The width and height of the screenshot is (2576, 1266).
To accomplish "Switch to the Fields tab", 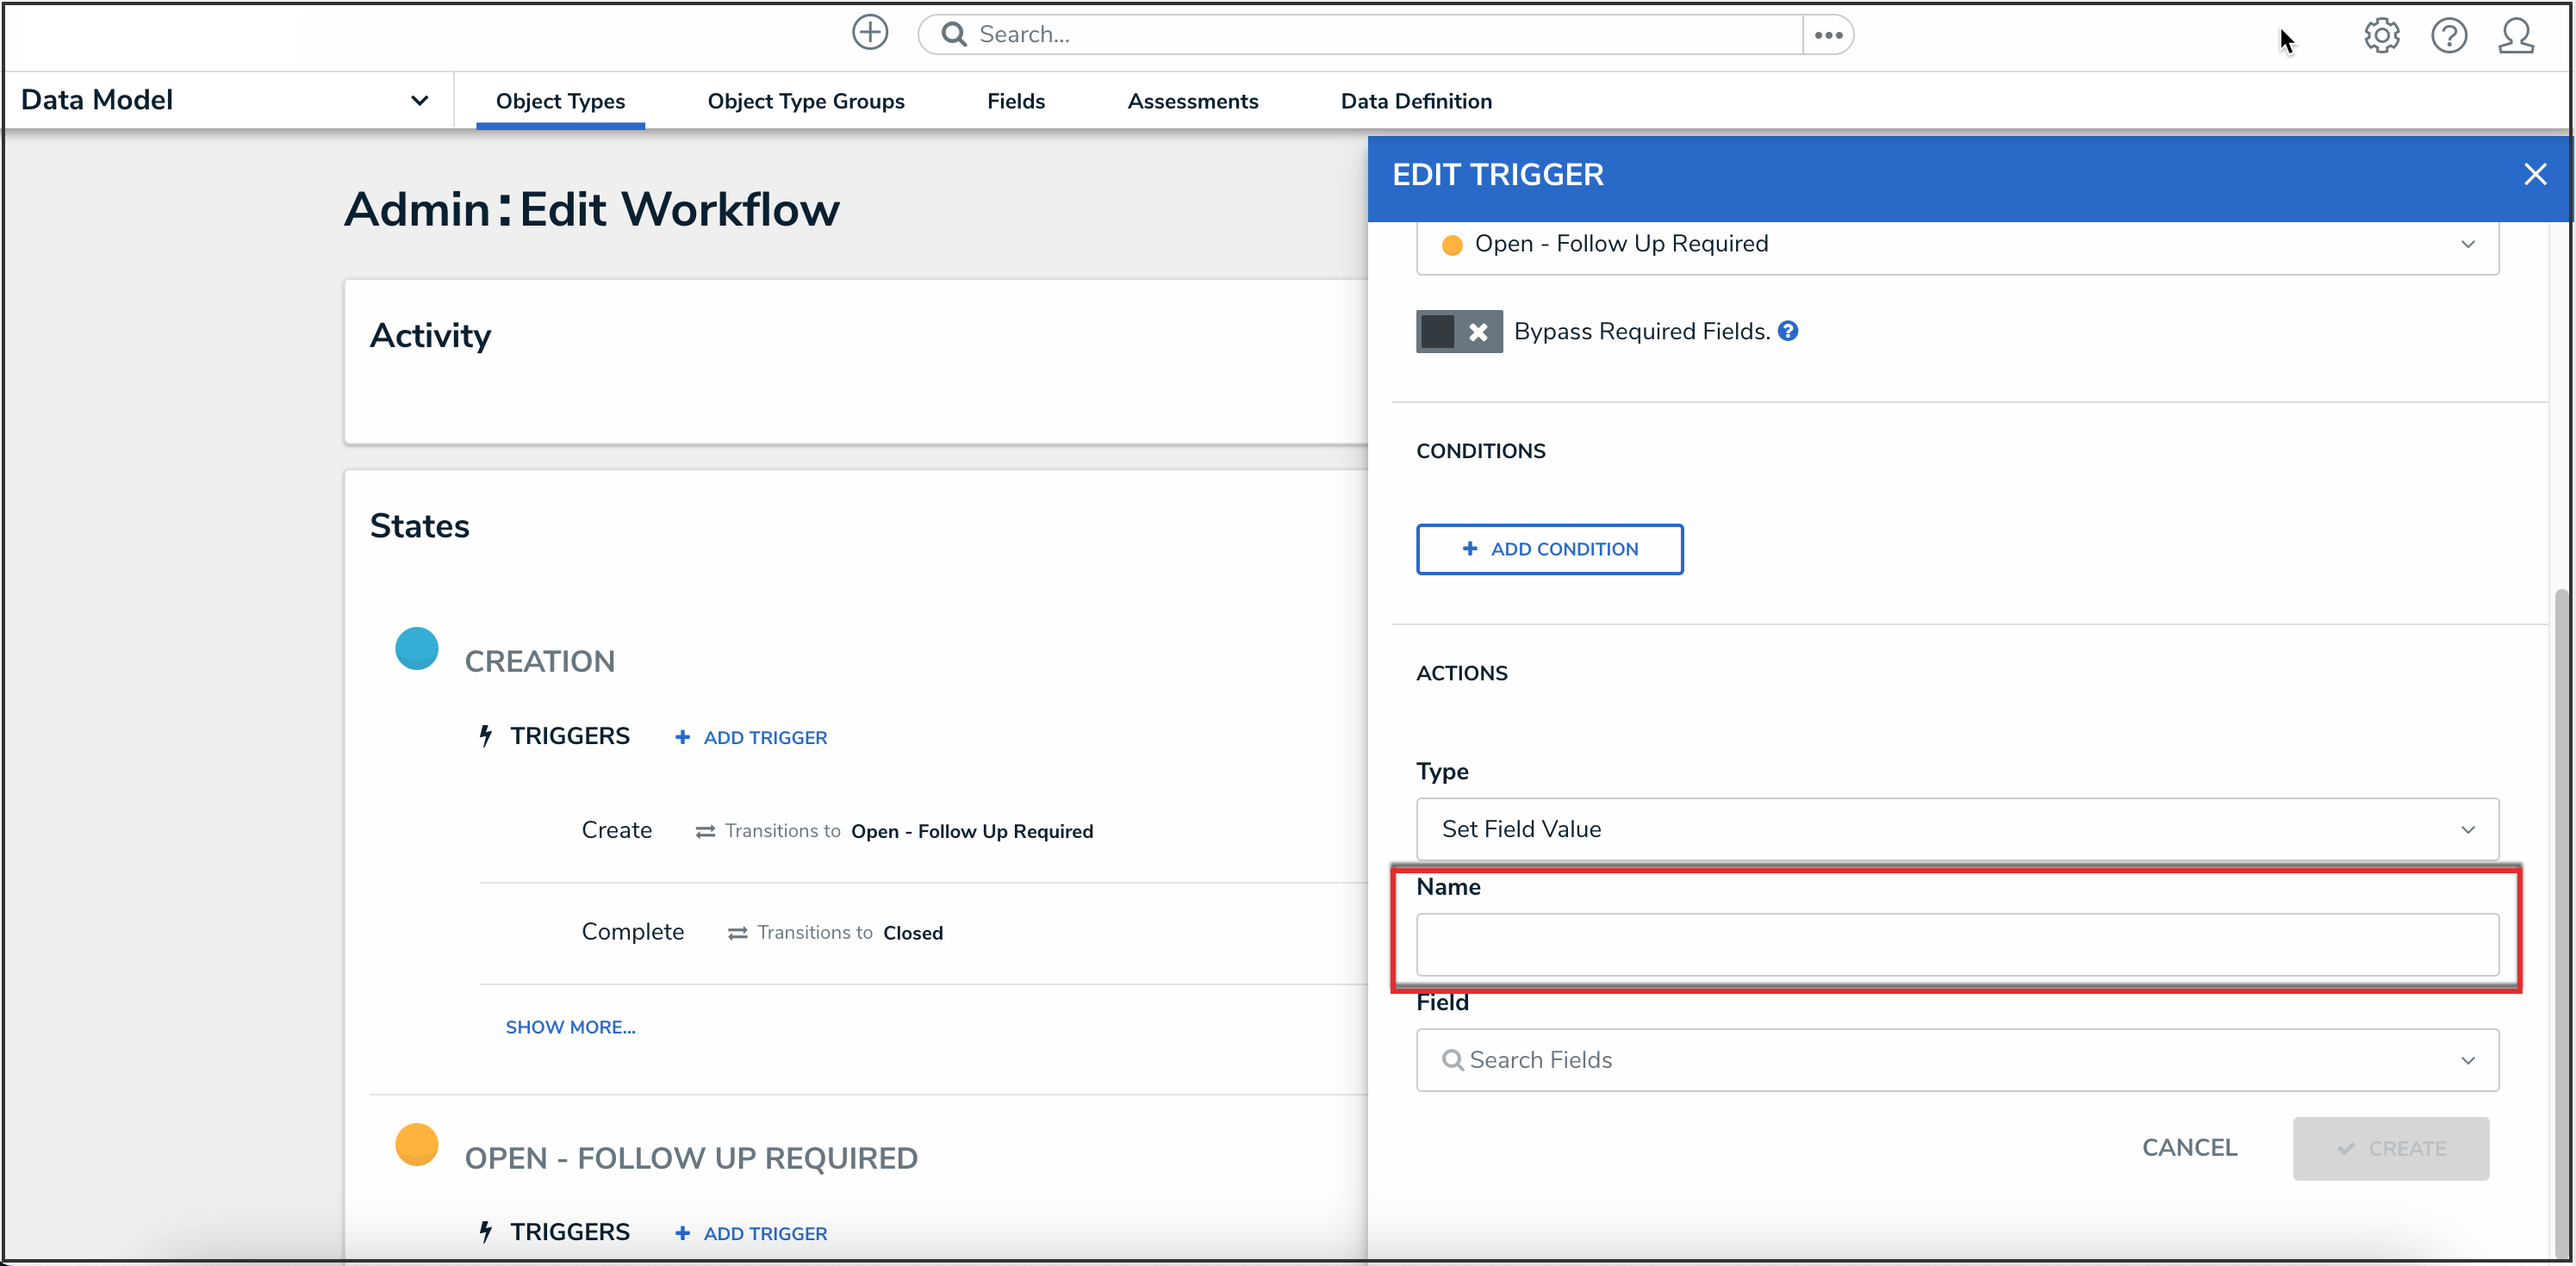I will point(1015,101).
